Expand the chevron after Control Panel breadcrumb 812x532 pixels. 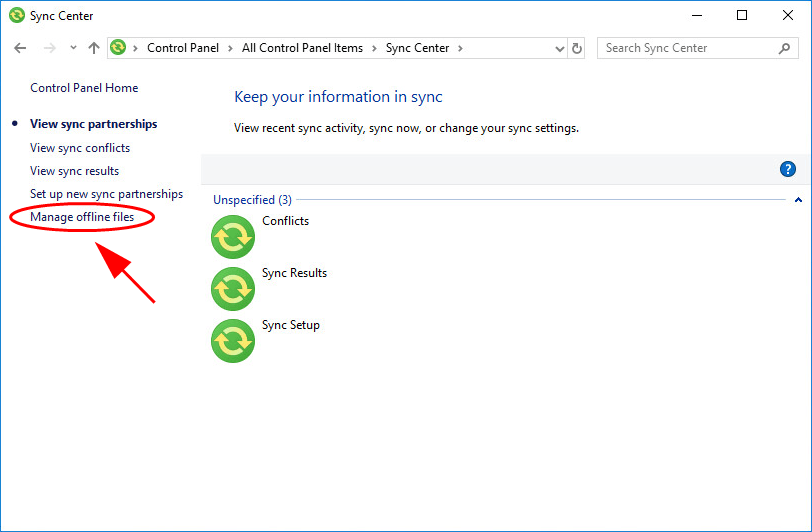(x=229, y=49)
